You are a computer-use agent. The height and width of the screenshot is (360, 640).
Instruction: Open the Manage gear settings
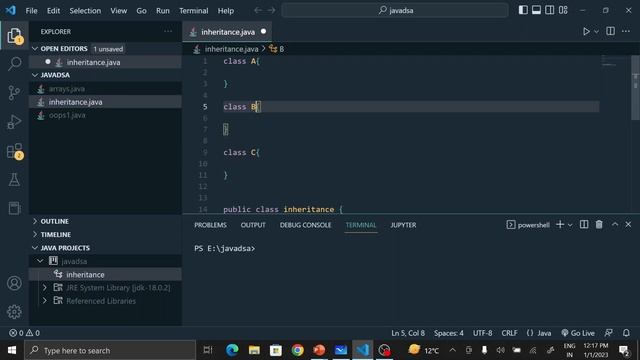click(x=14, y=311)
